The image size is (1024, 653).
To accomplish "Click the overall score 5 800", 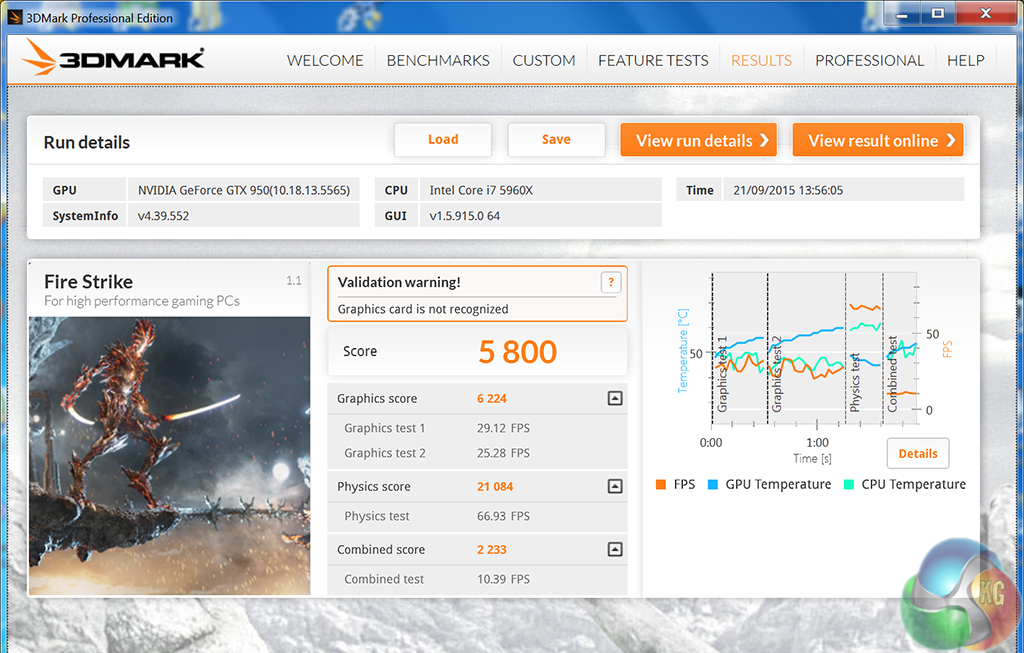I will tap(517, 352).
